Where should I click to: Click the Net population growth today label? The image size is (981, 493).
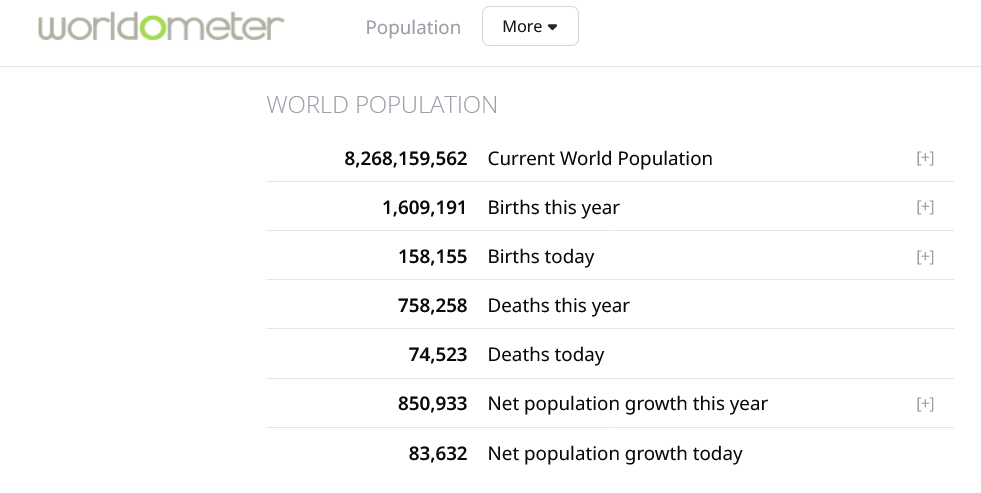coord(615,453)
